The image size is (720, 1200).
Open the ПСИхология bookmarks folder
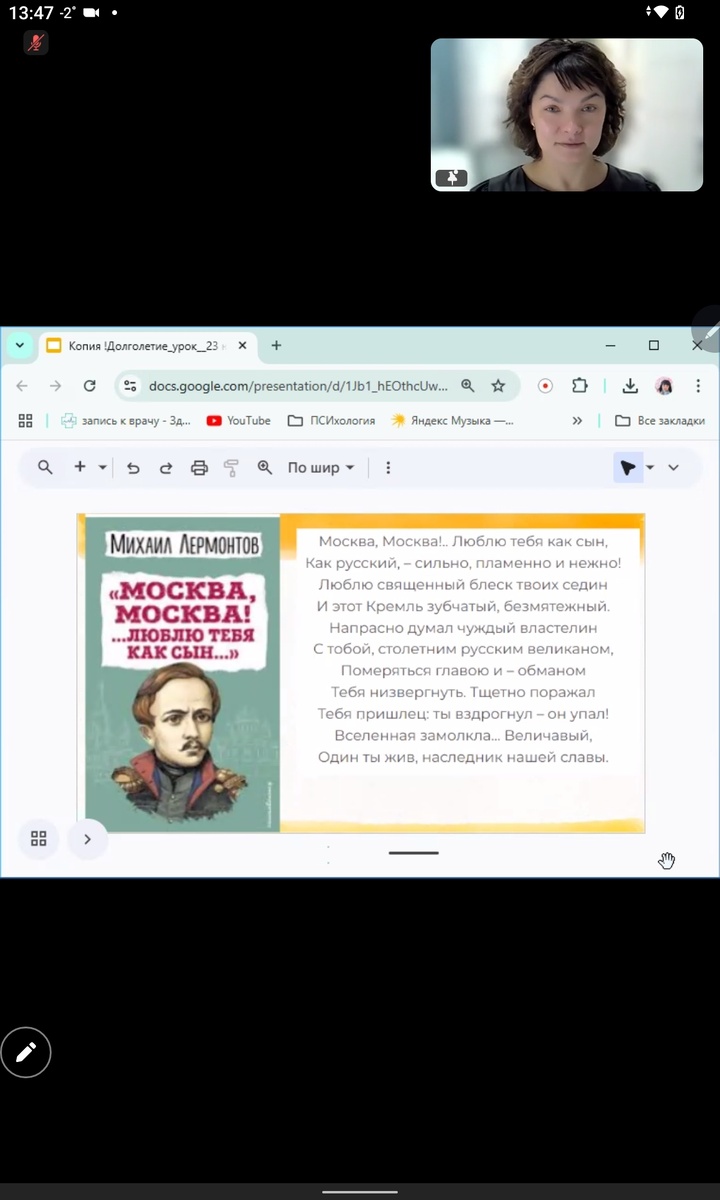331,421
